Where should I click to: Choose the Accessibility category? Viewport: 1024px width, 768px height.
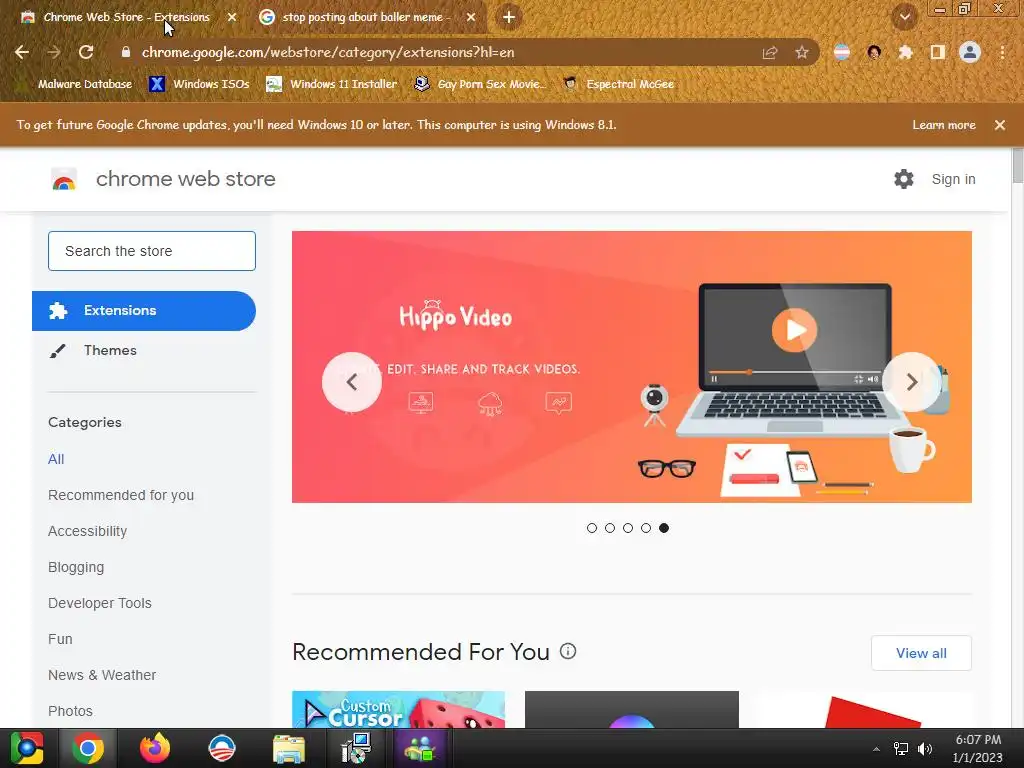point(88,531)
